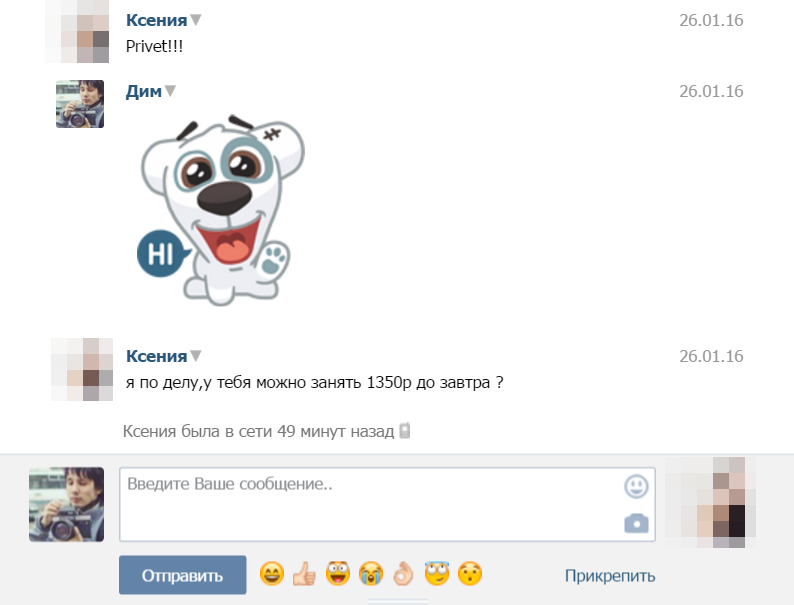The width and height of the screenshot is (794, 605).
Task: Click your avatar beside the message box
Action: click(67, 504)
